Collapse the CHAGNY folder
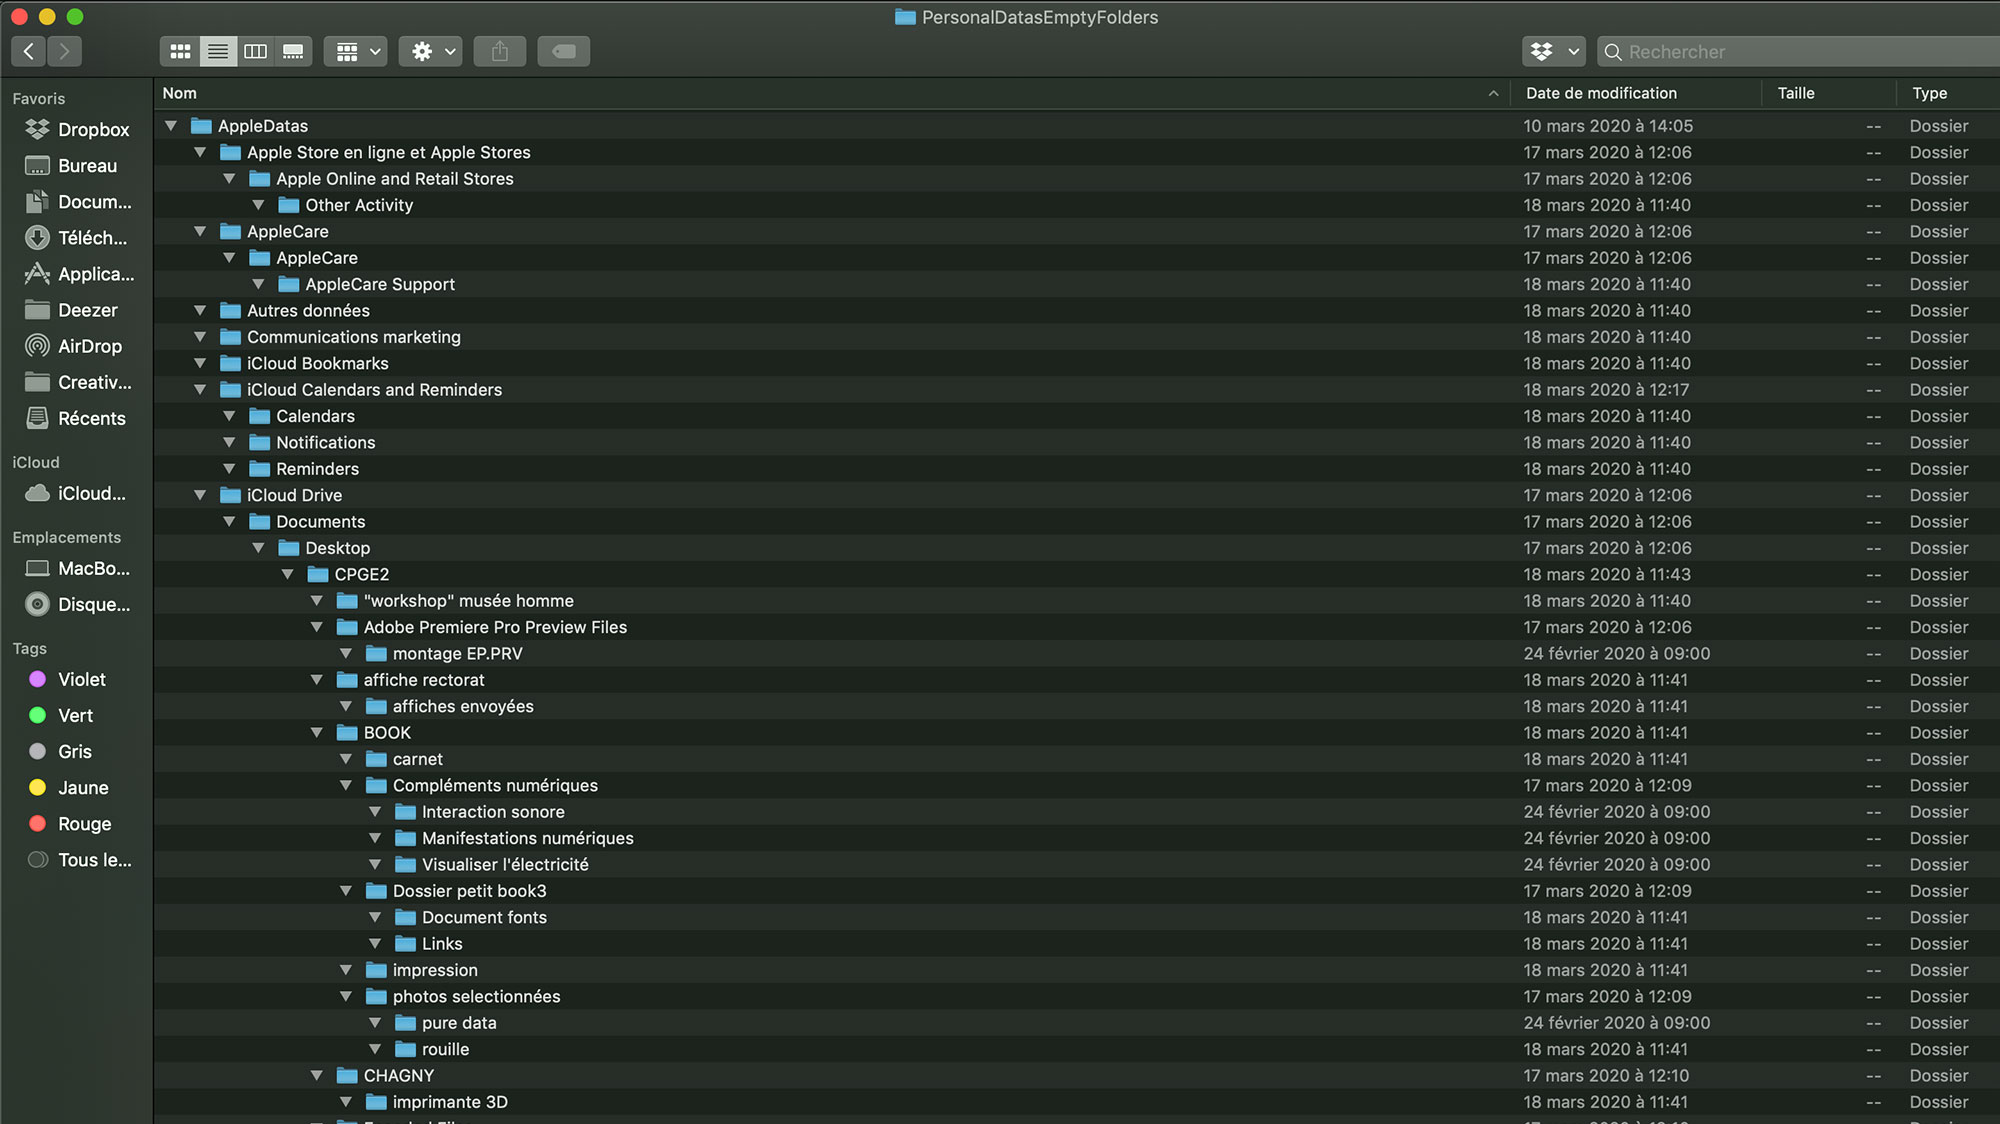This screenshot has width=2000, height=1124. 316,1076
